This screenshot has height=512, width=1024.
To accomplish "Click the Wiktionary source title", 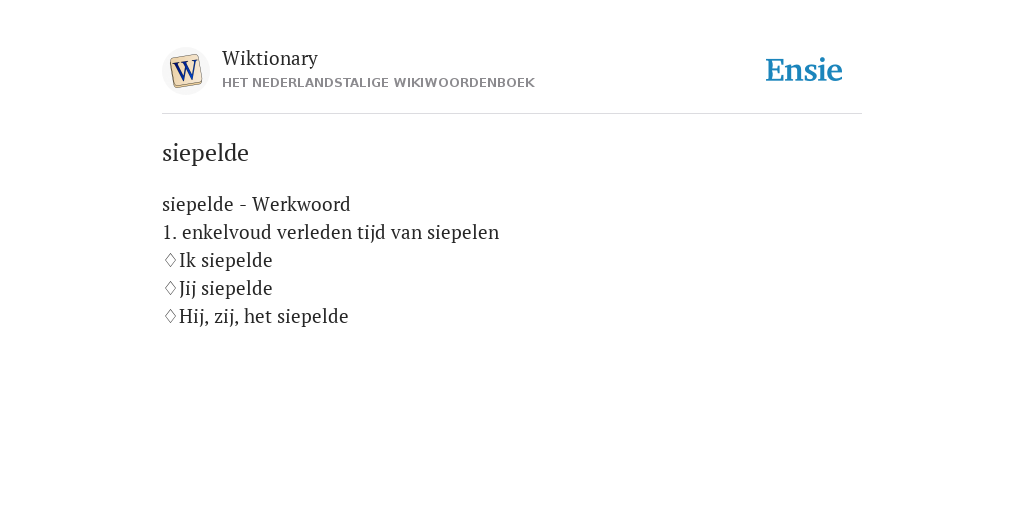I will tap(270, 58).
